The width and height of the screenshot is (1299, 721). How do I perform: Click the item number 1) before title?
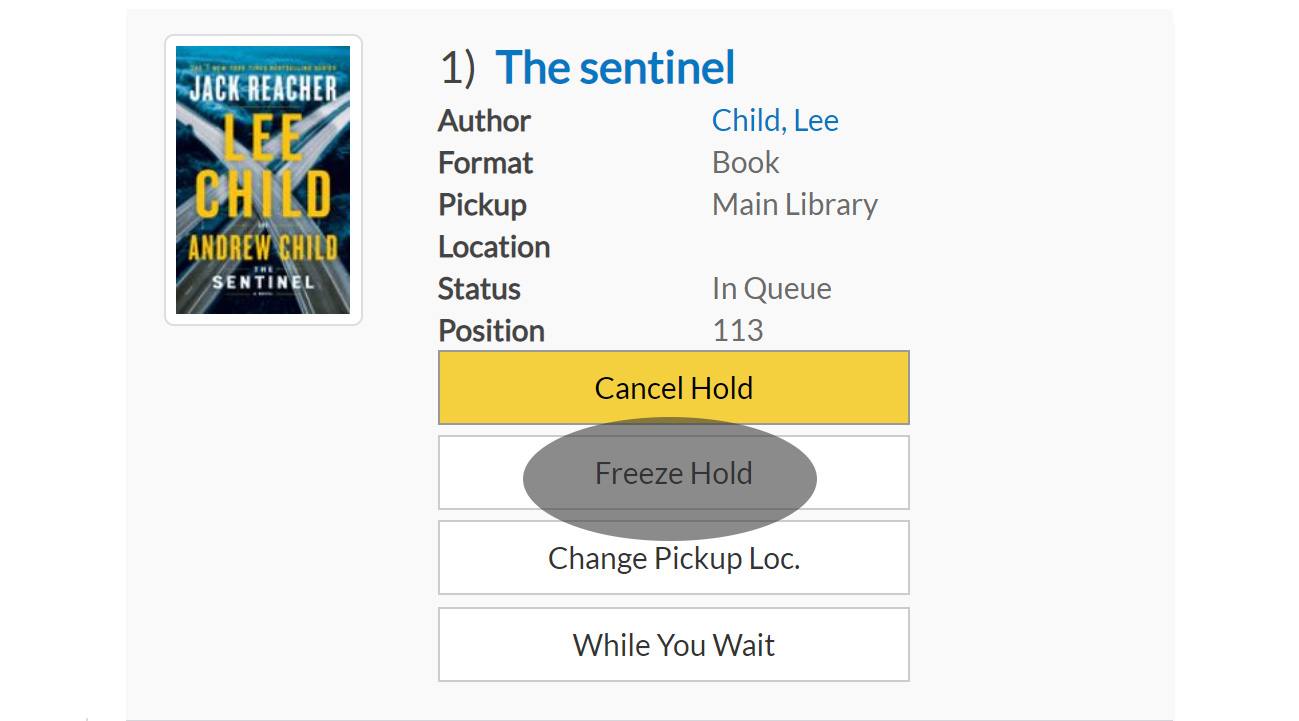point(458,68)
